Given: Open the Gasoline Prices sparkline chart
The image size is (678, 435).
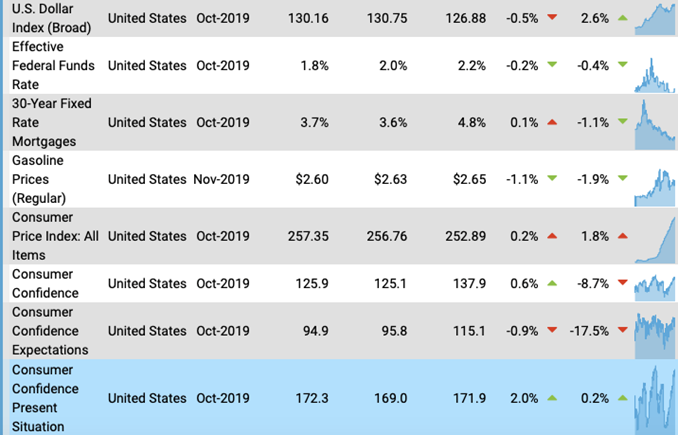Looking at the screenshot, I should [x=655, y=188].
